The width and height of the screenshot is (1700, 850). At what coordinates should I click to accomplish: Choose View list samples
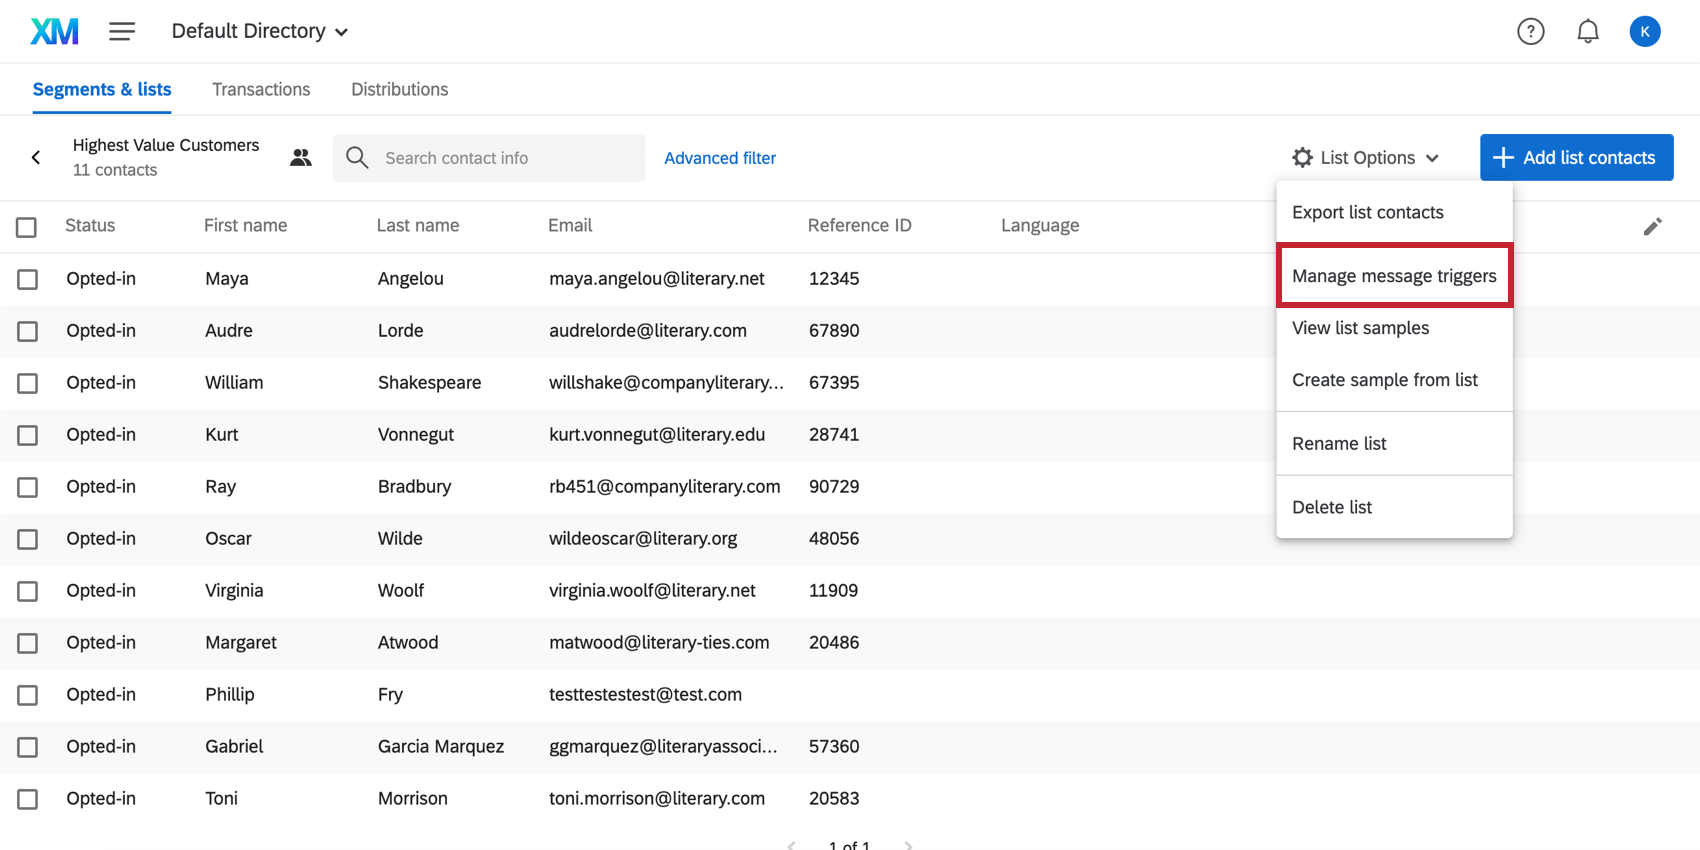click(x=1394, y=328)
